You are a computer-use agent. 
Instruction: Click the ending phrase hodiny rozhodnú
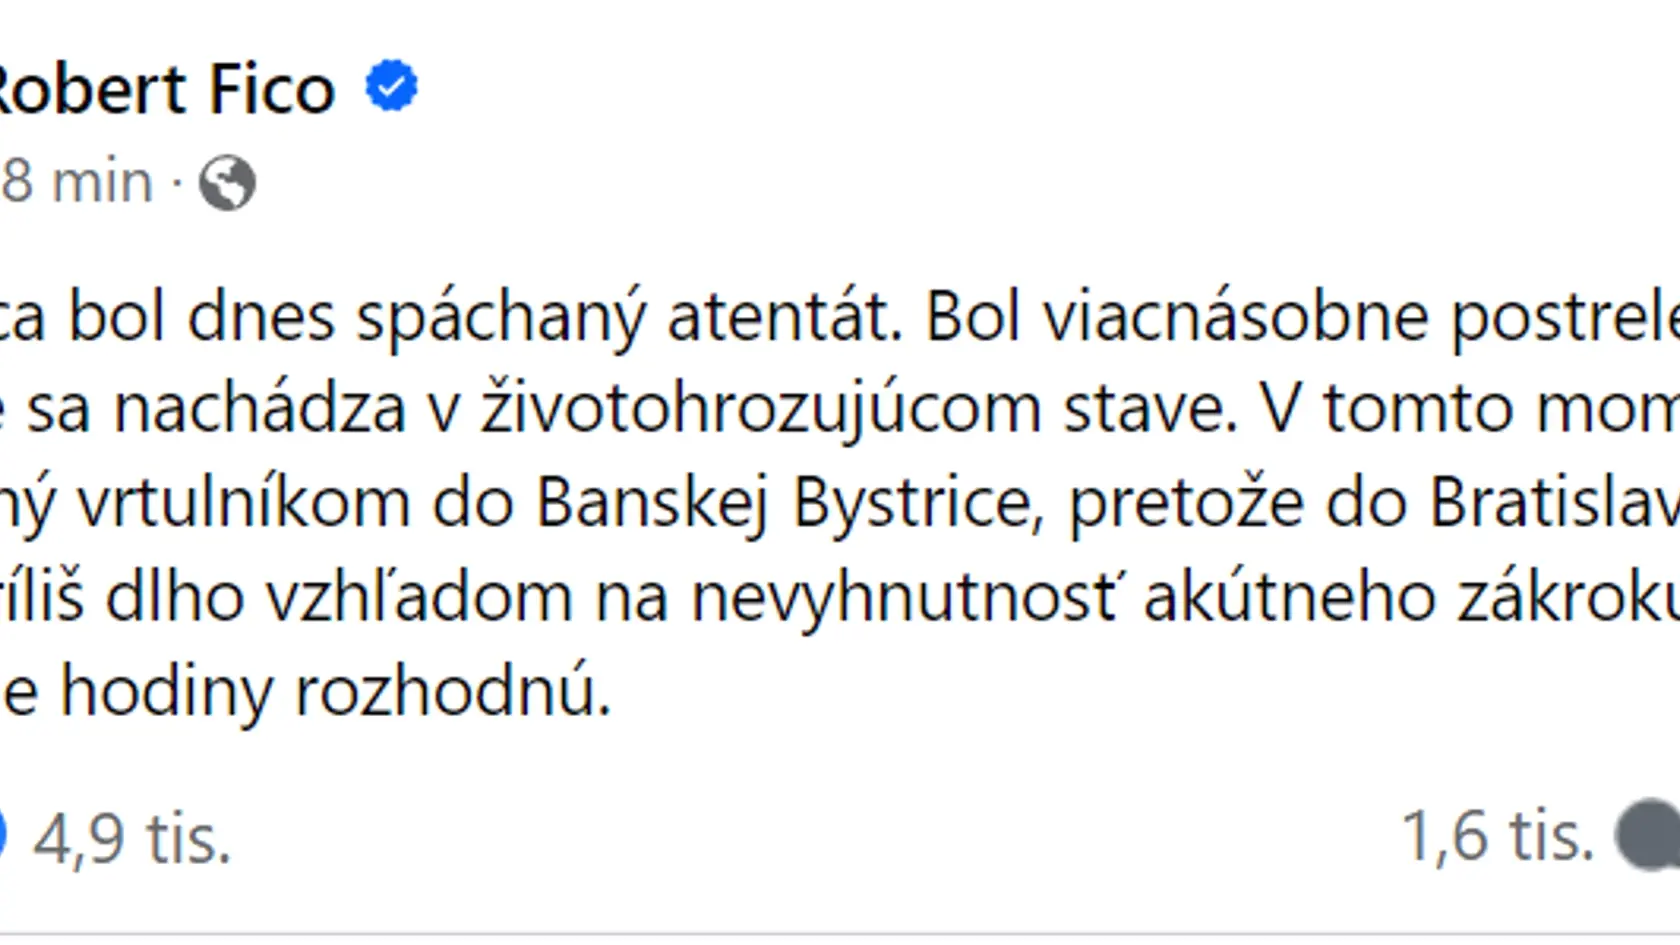336,691
